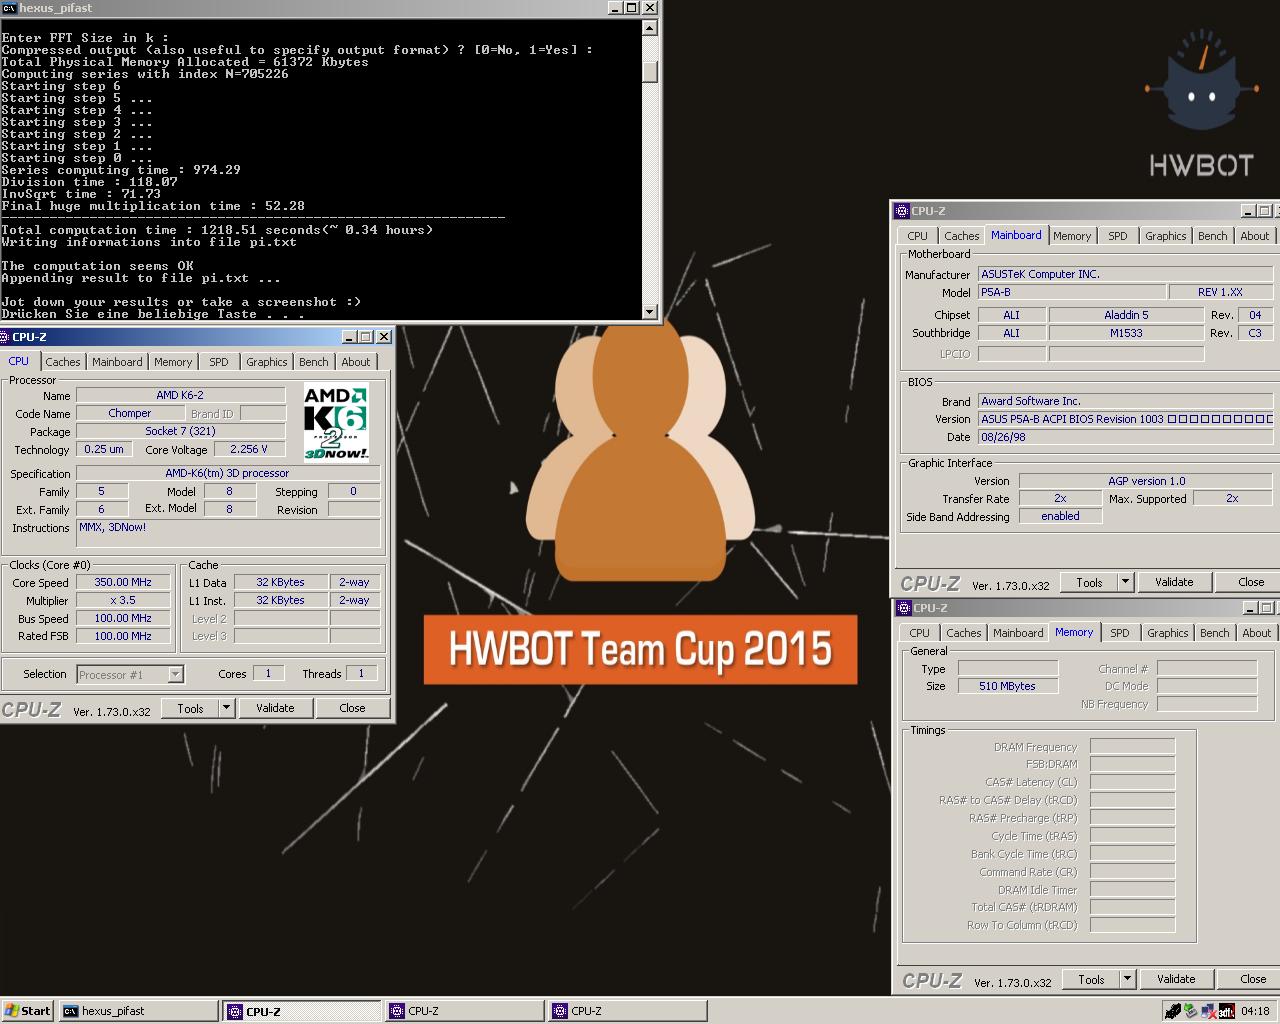Screen dimensions: 1280x1024
Task: Open Bench tab in Mainboard CPU-Z window
Action: click(x=1213, y=236)
